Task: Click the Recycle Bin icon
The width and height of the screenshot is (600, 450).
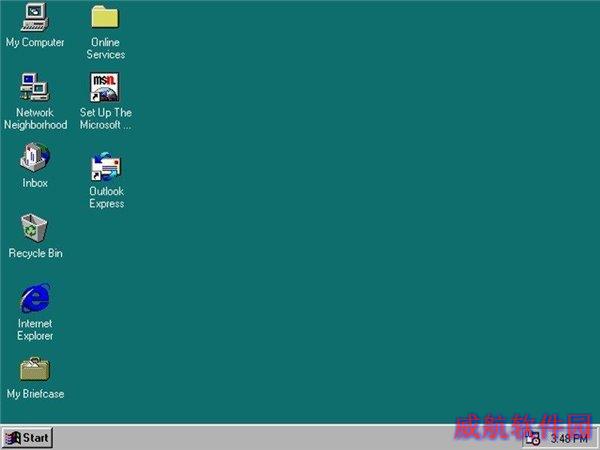Action: click(x=34, y=228)
